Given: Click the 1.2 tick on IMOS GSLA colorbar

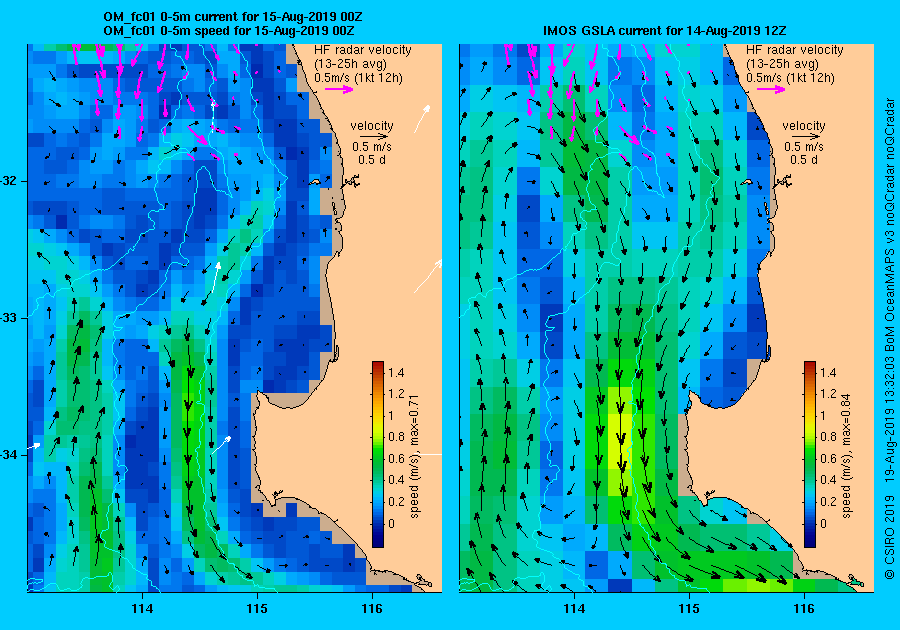Looking at the screenshot, I should click(828, 394).
